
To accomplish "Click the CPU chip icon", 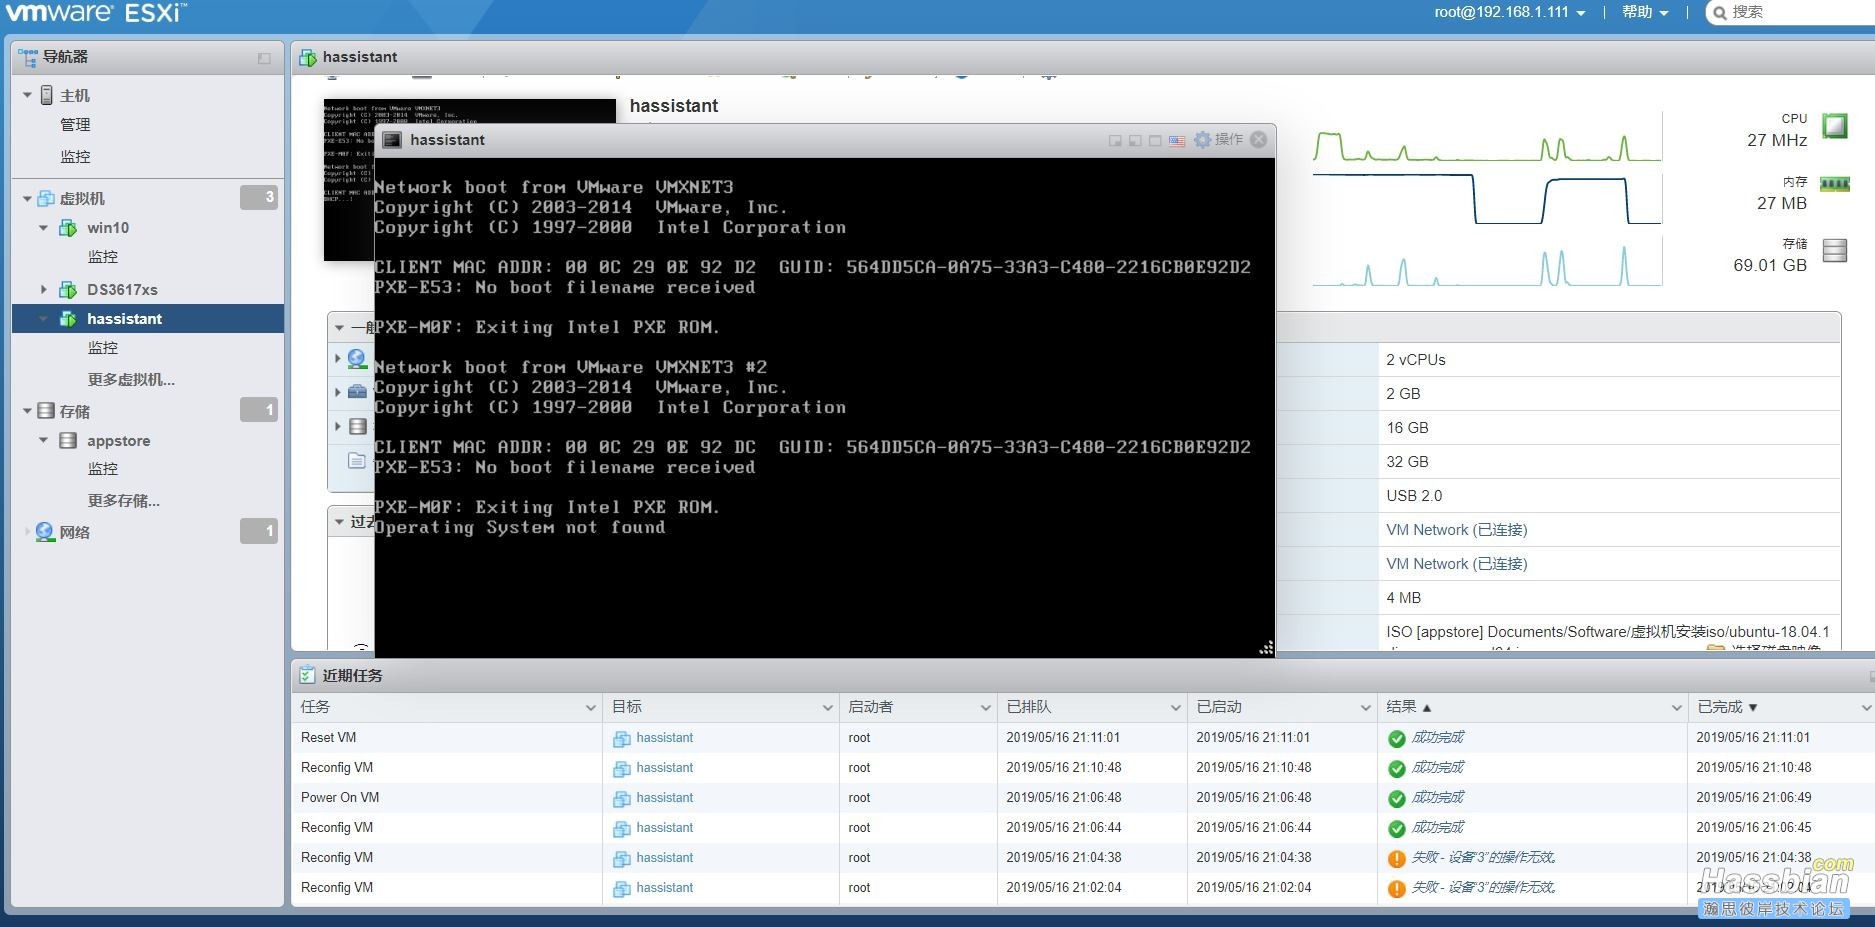I will tap(1835, 126).
